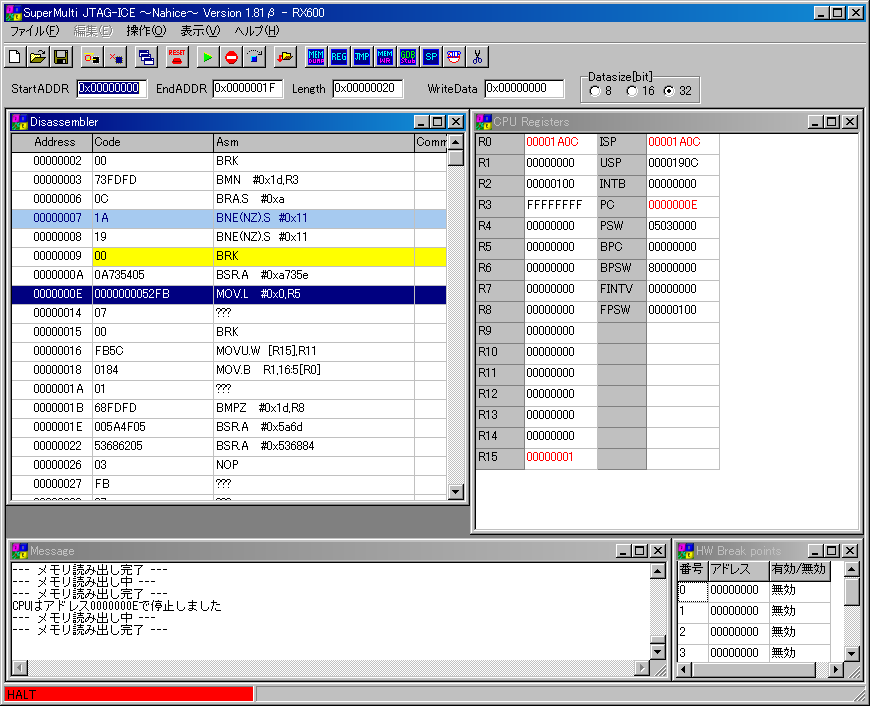Click the StartADDR input field

point(112,88)
